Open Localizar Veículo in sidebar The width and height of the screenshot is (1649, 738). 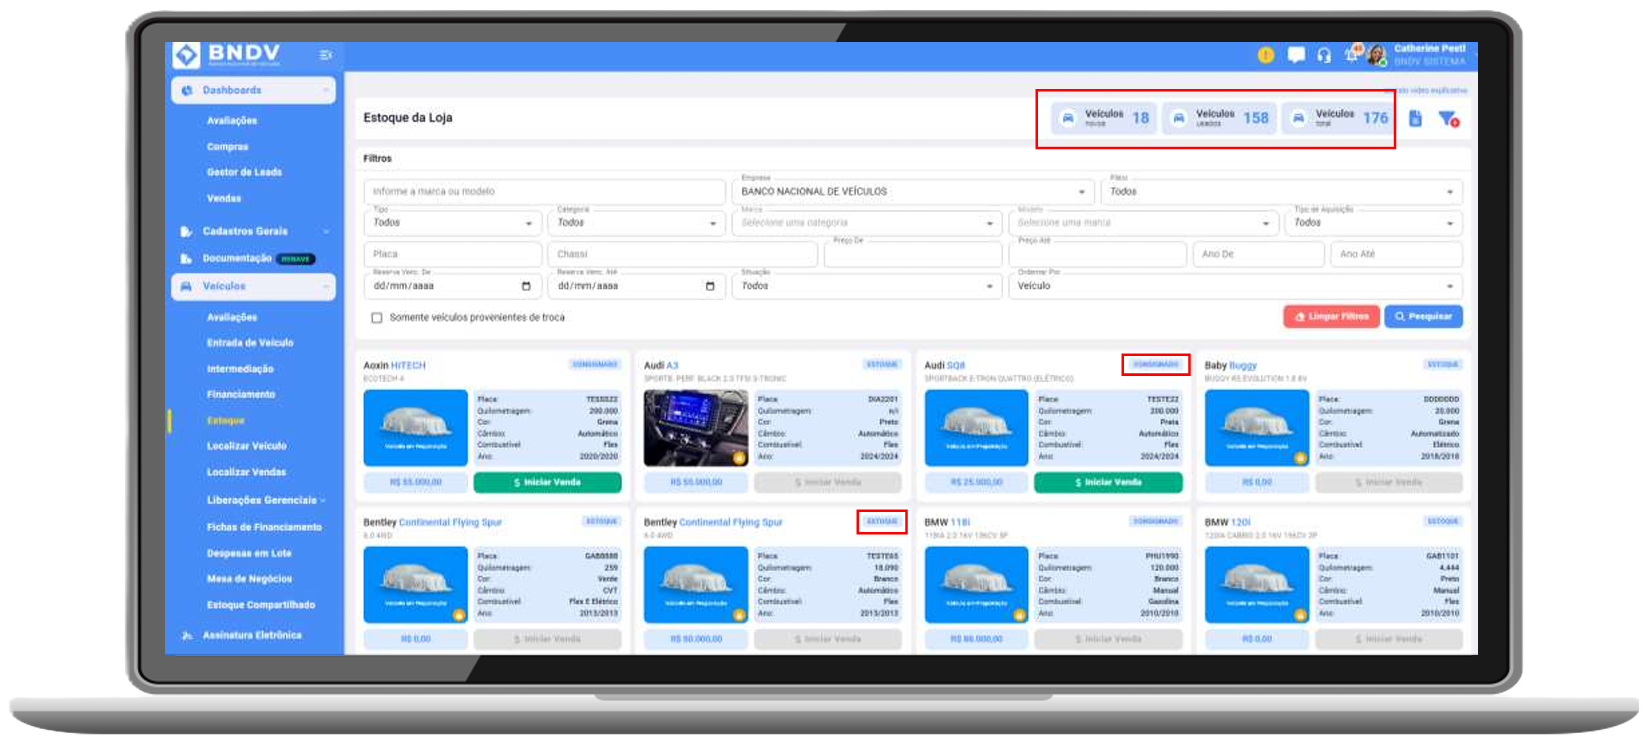coord(246,446)
